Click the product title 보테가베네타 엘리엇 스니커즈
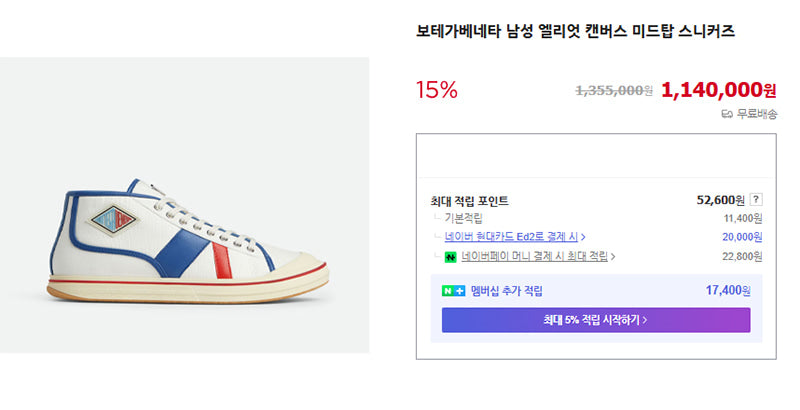This screenshot has width=800, height=410. click(576, 32)
